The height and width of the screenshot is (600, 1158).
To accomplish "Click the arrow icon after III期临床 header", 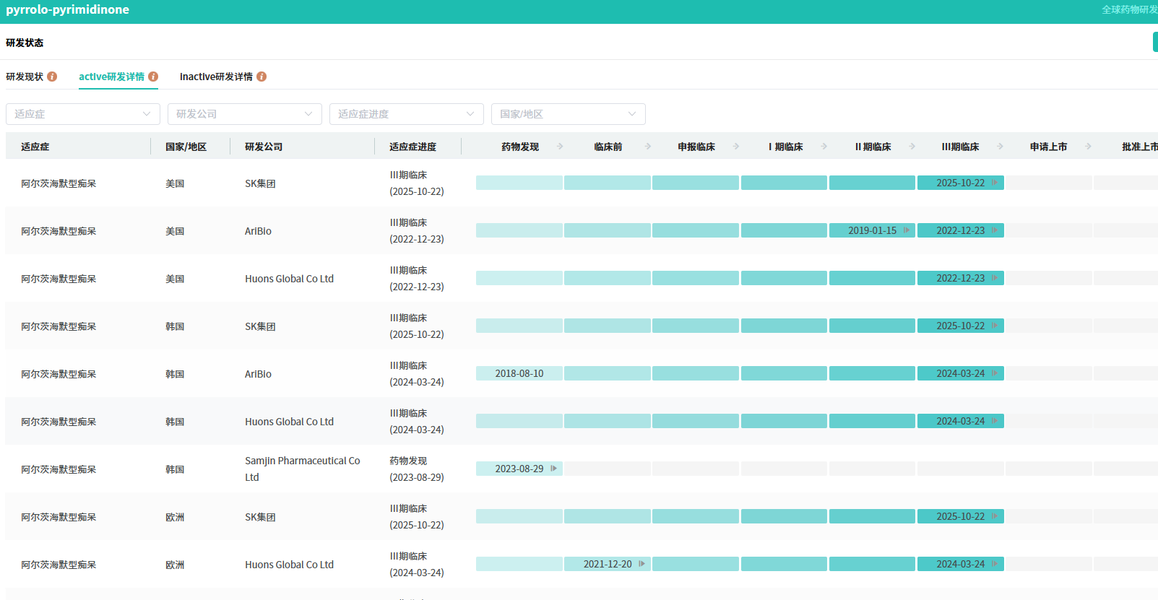I will [x=999, y=146].
